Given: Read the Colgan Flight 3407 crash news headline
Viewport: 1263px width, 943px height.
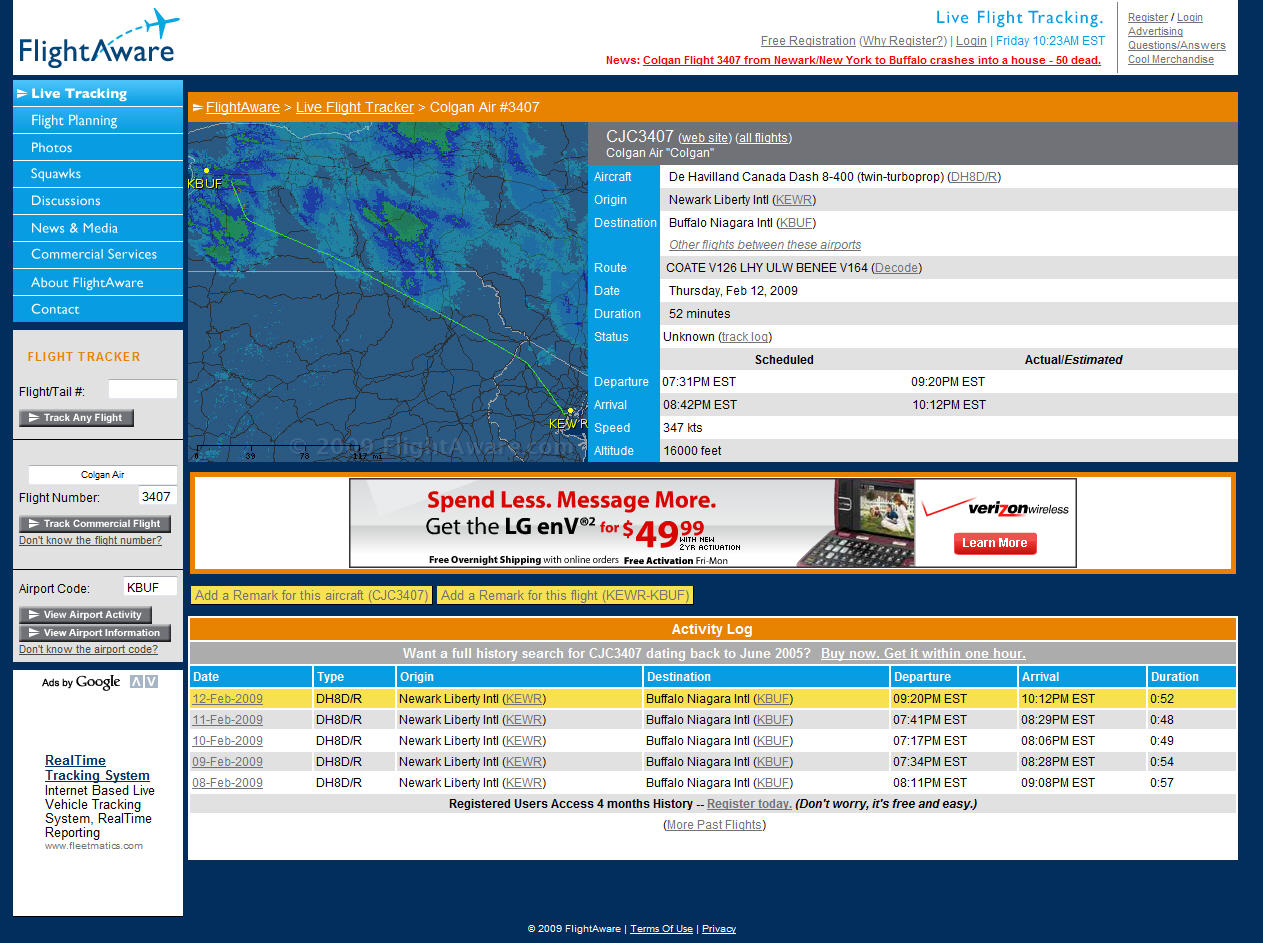Looking at the screenshot, I should point(871,60).
